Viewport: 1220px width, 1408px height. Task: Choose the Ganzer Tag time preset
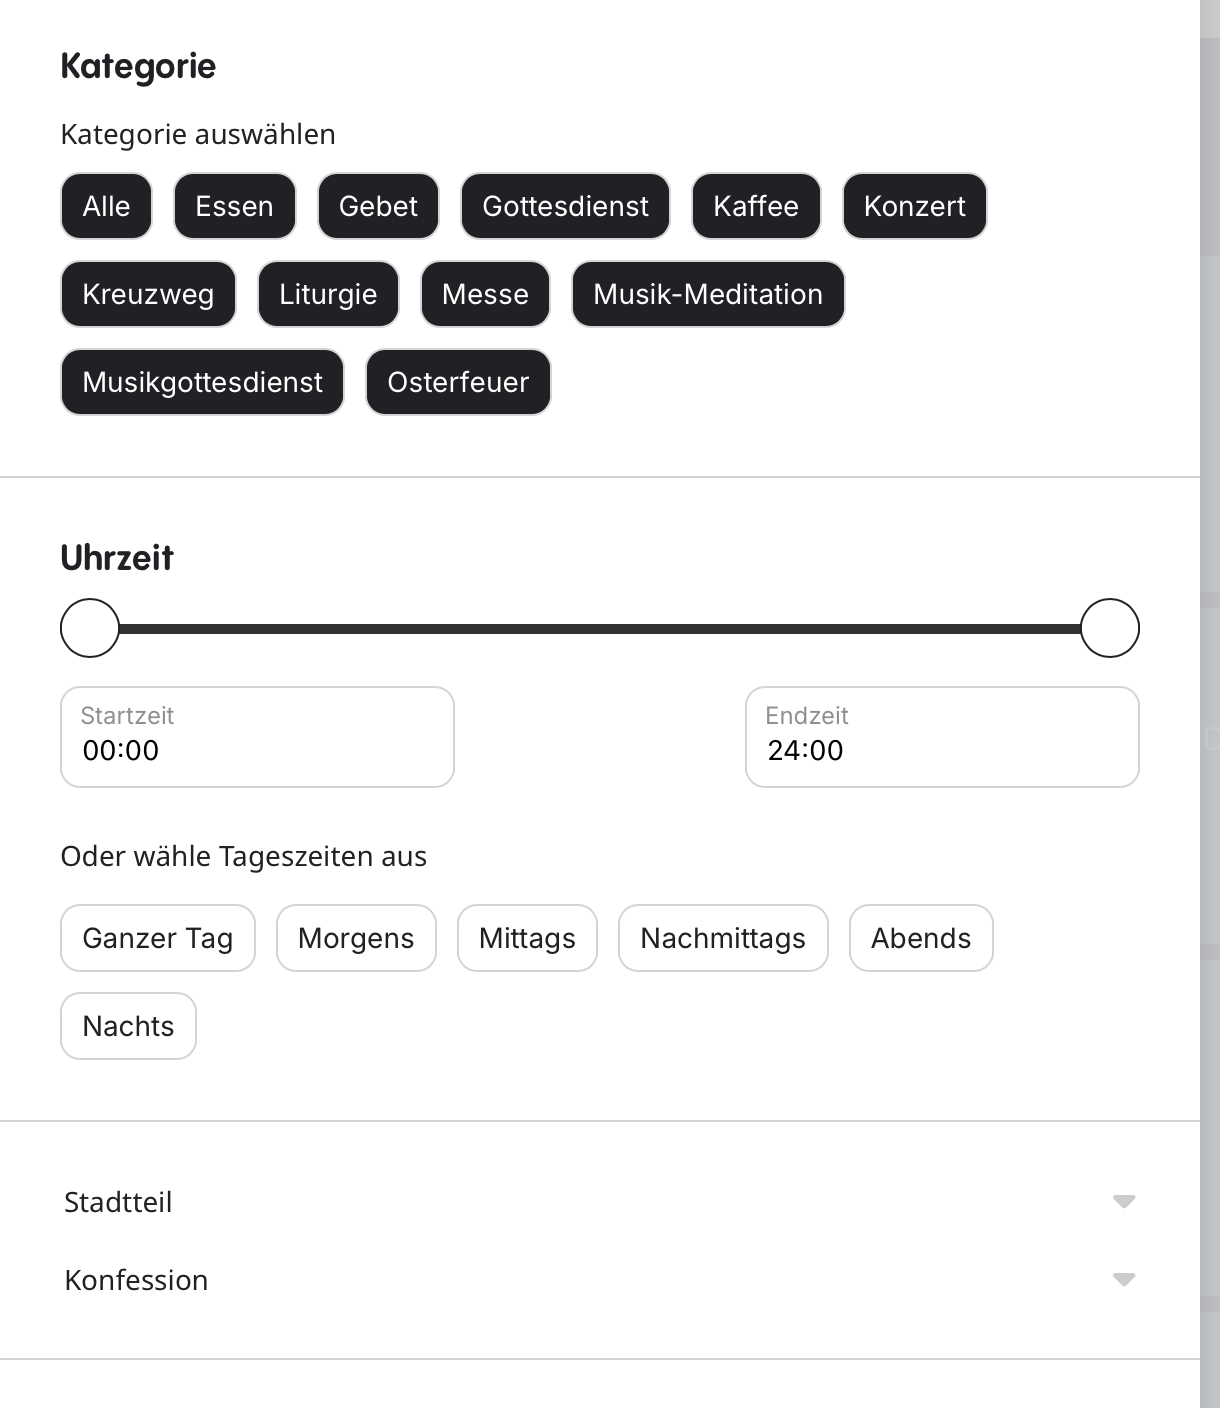click(158, 938)
